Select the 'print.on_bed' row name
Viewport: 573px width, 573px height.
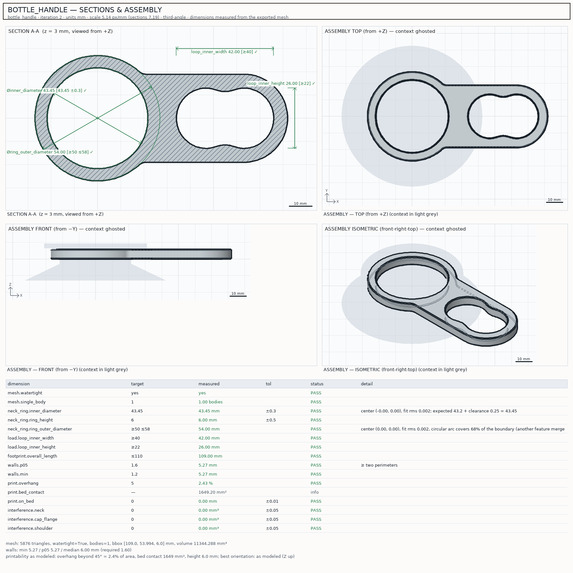pos(20,501)
